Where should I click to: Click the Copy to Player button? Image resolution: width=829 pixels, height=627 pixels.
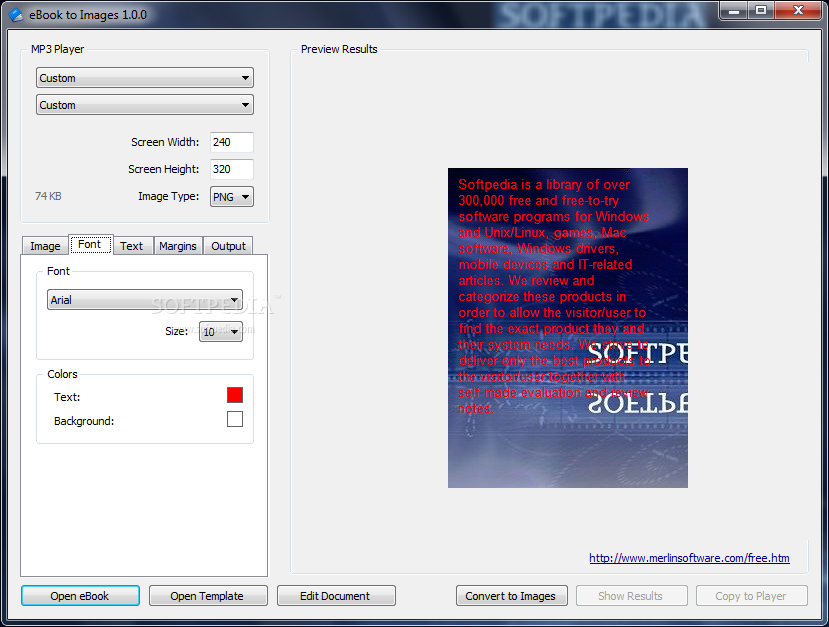click(x=752, y=596)
